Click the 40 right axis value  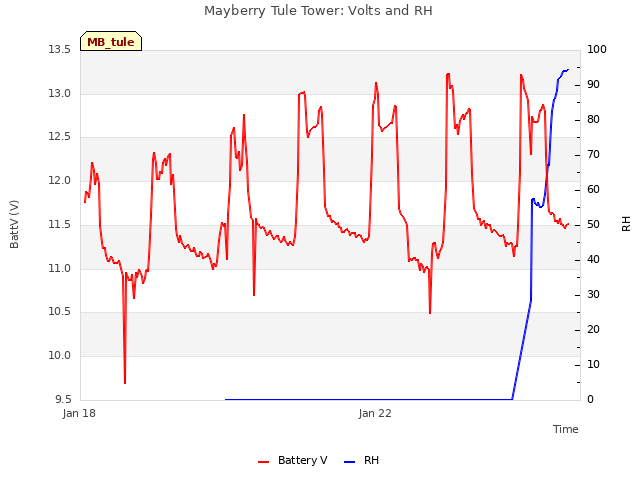coord(593,260)
